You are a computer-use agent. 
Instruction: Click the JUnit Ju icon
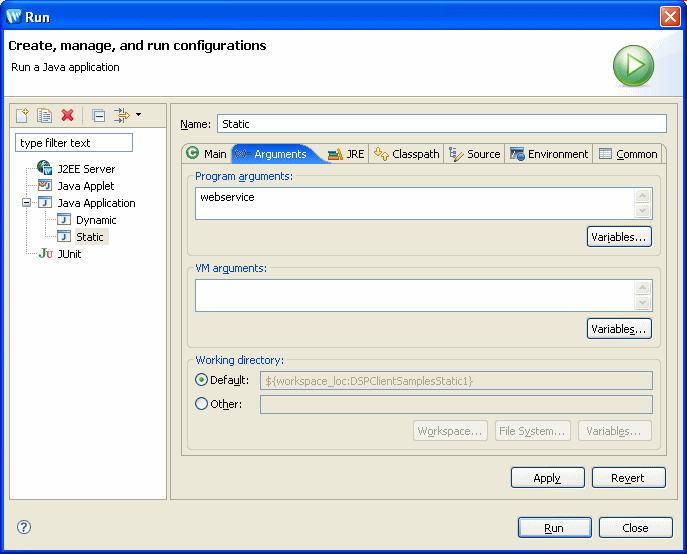[x=46, y=253]
